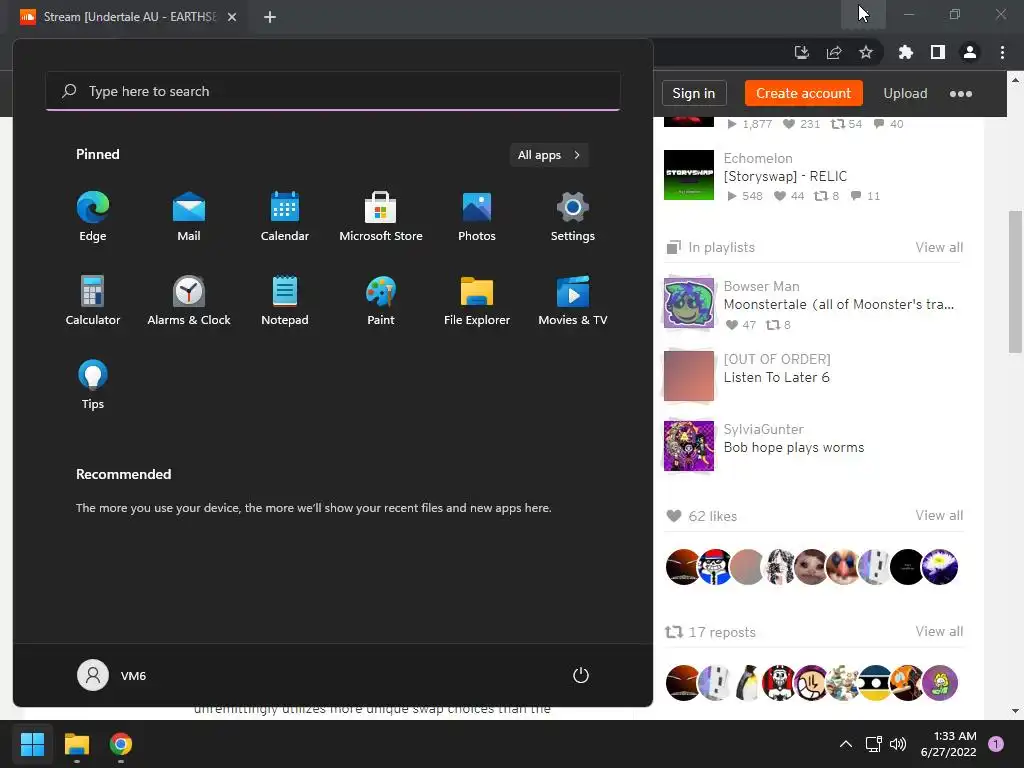Open a new Chrome tab
Viewport: 1024px width, 768px height.
point(270,17)
